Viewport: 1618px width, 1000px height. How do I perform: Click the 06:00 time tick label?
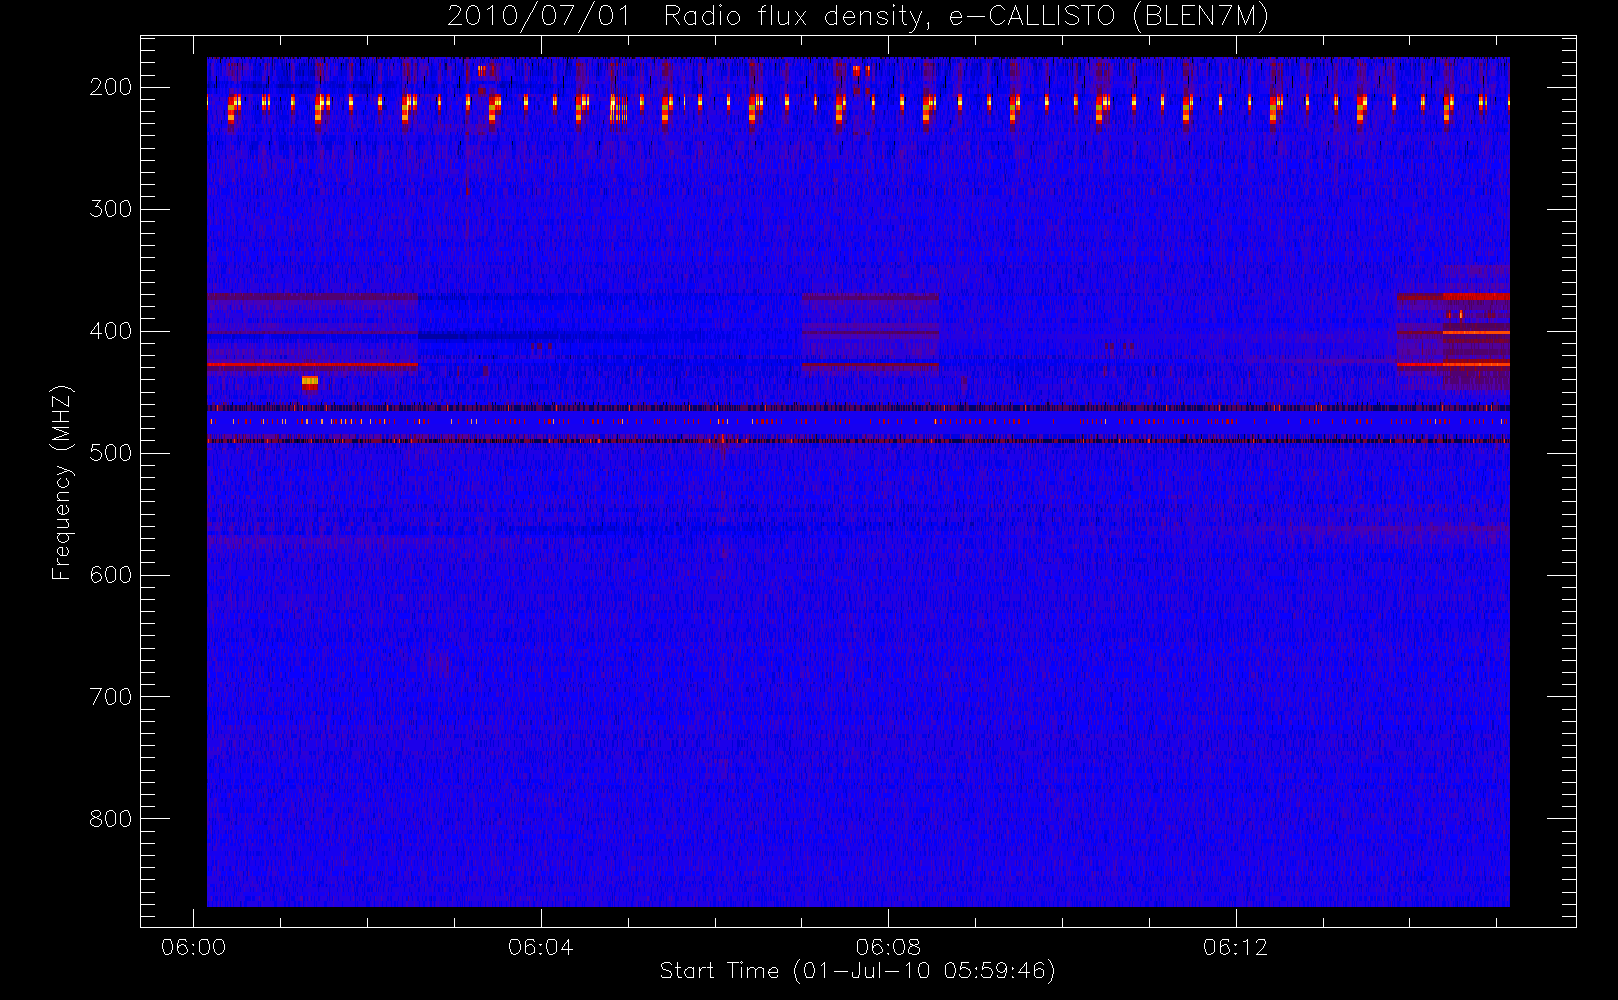193,947
